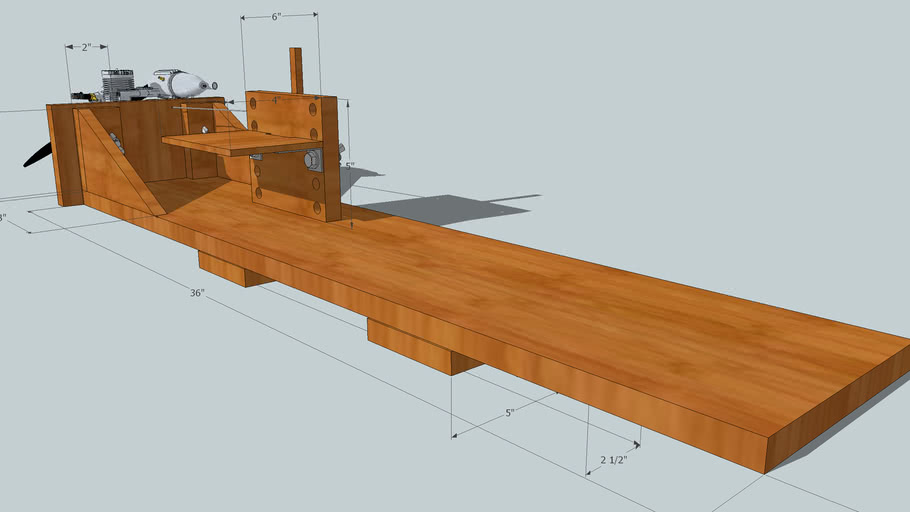Viewport: 910px width, 512px height.
Task: Click the 36" length dimension label
Action: (x=197, y=293)
